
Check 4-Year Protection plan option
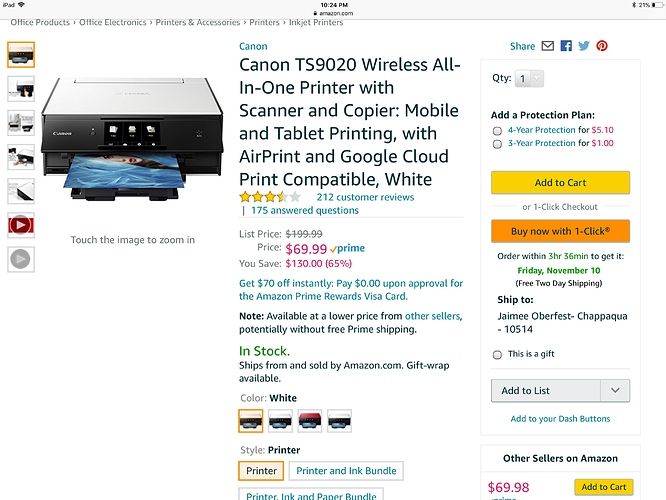click(x=497, y=130)
